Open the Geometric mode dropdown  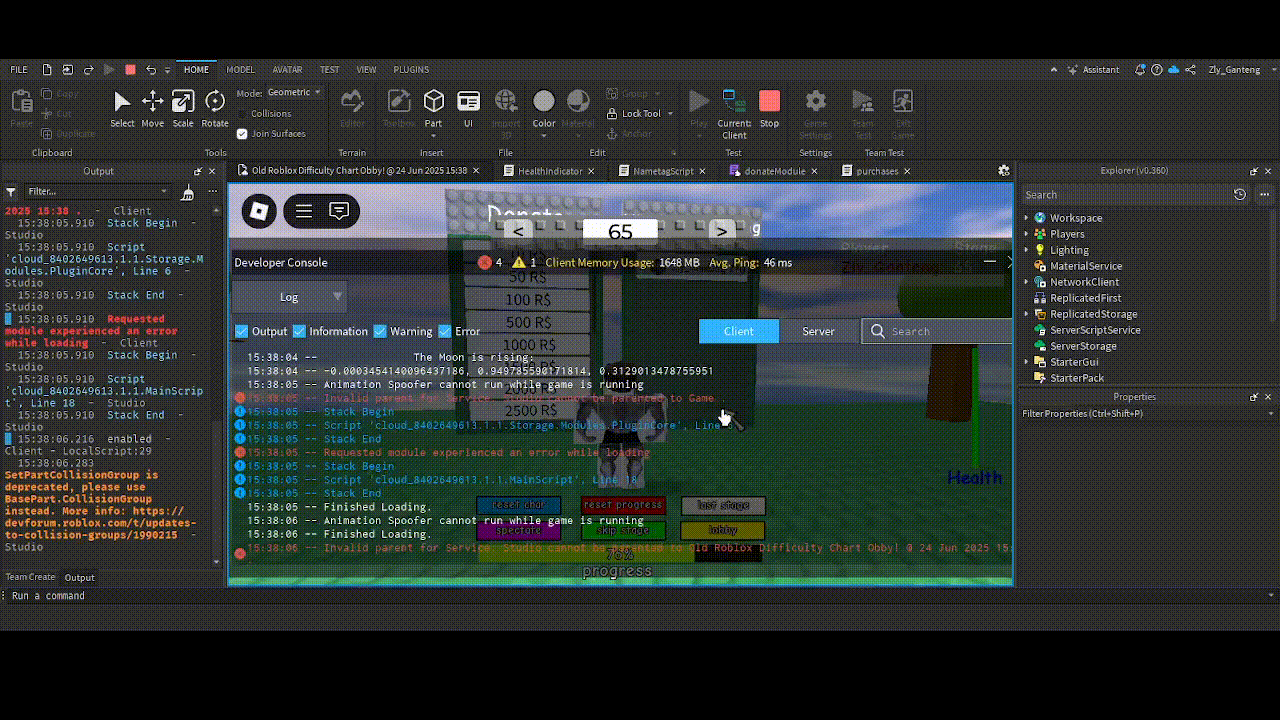tap(294, 93)
